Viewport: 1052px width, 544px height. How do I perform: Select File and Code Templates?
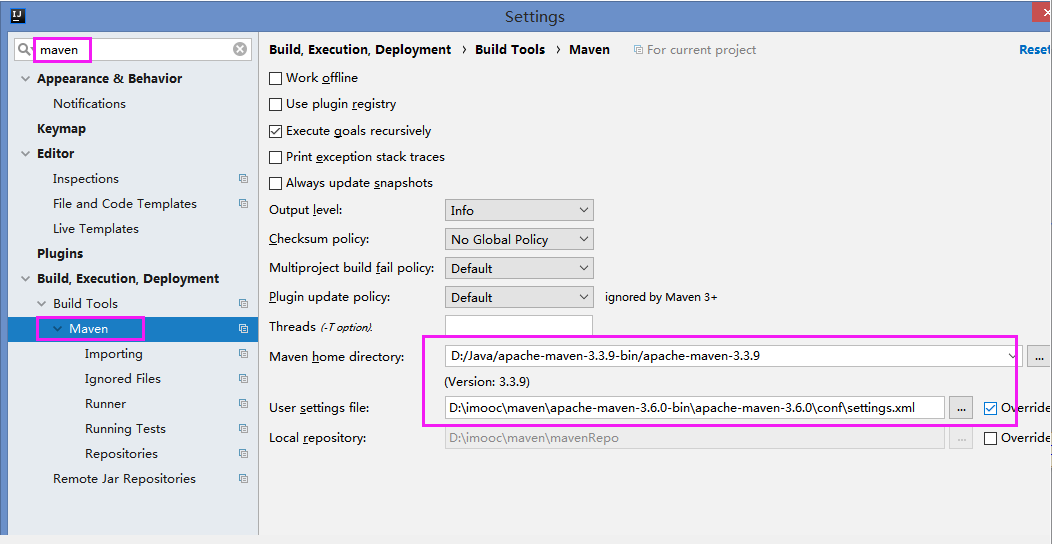(125, 204)
